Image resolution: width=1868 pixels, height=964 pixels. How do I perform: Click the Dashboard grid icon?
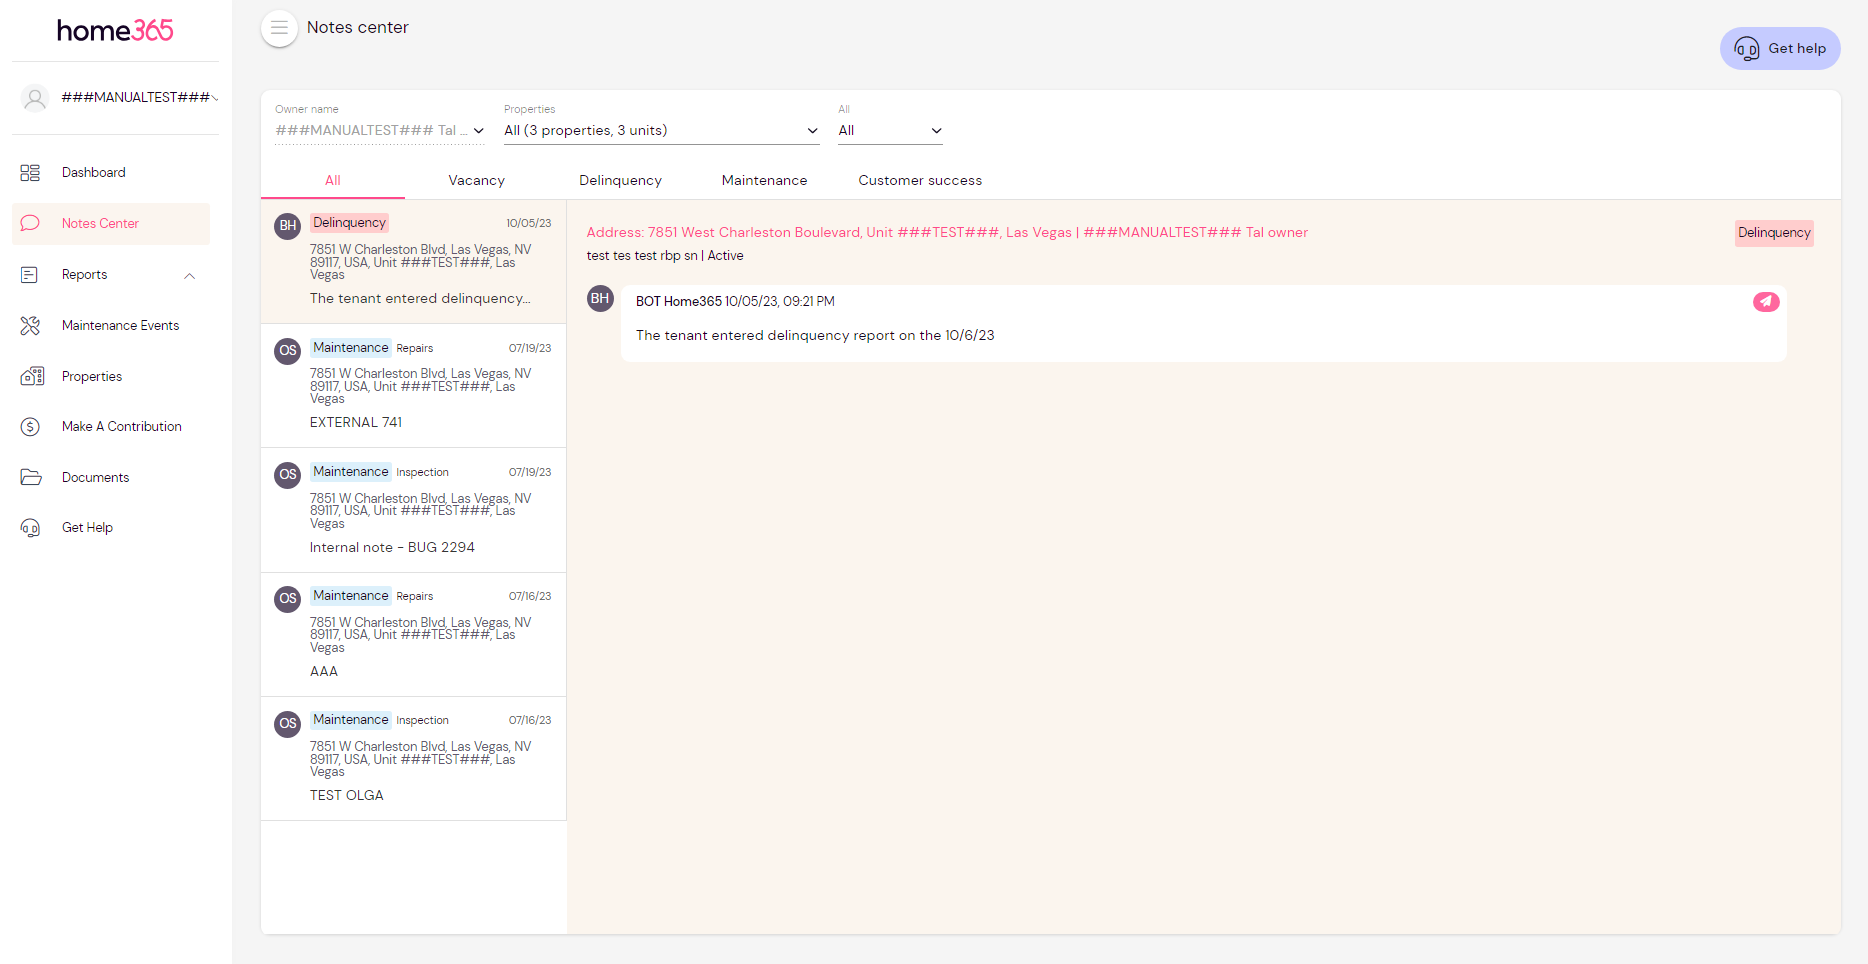coord(30,173)
